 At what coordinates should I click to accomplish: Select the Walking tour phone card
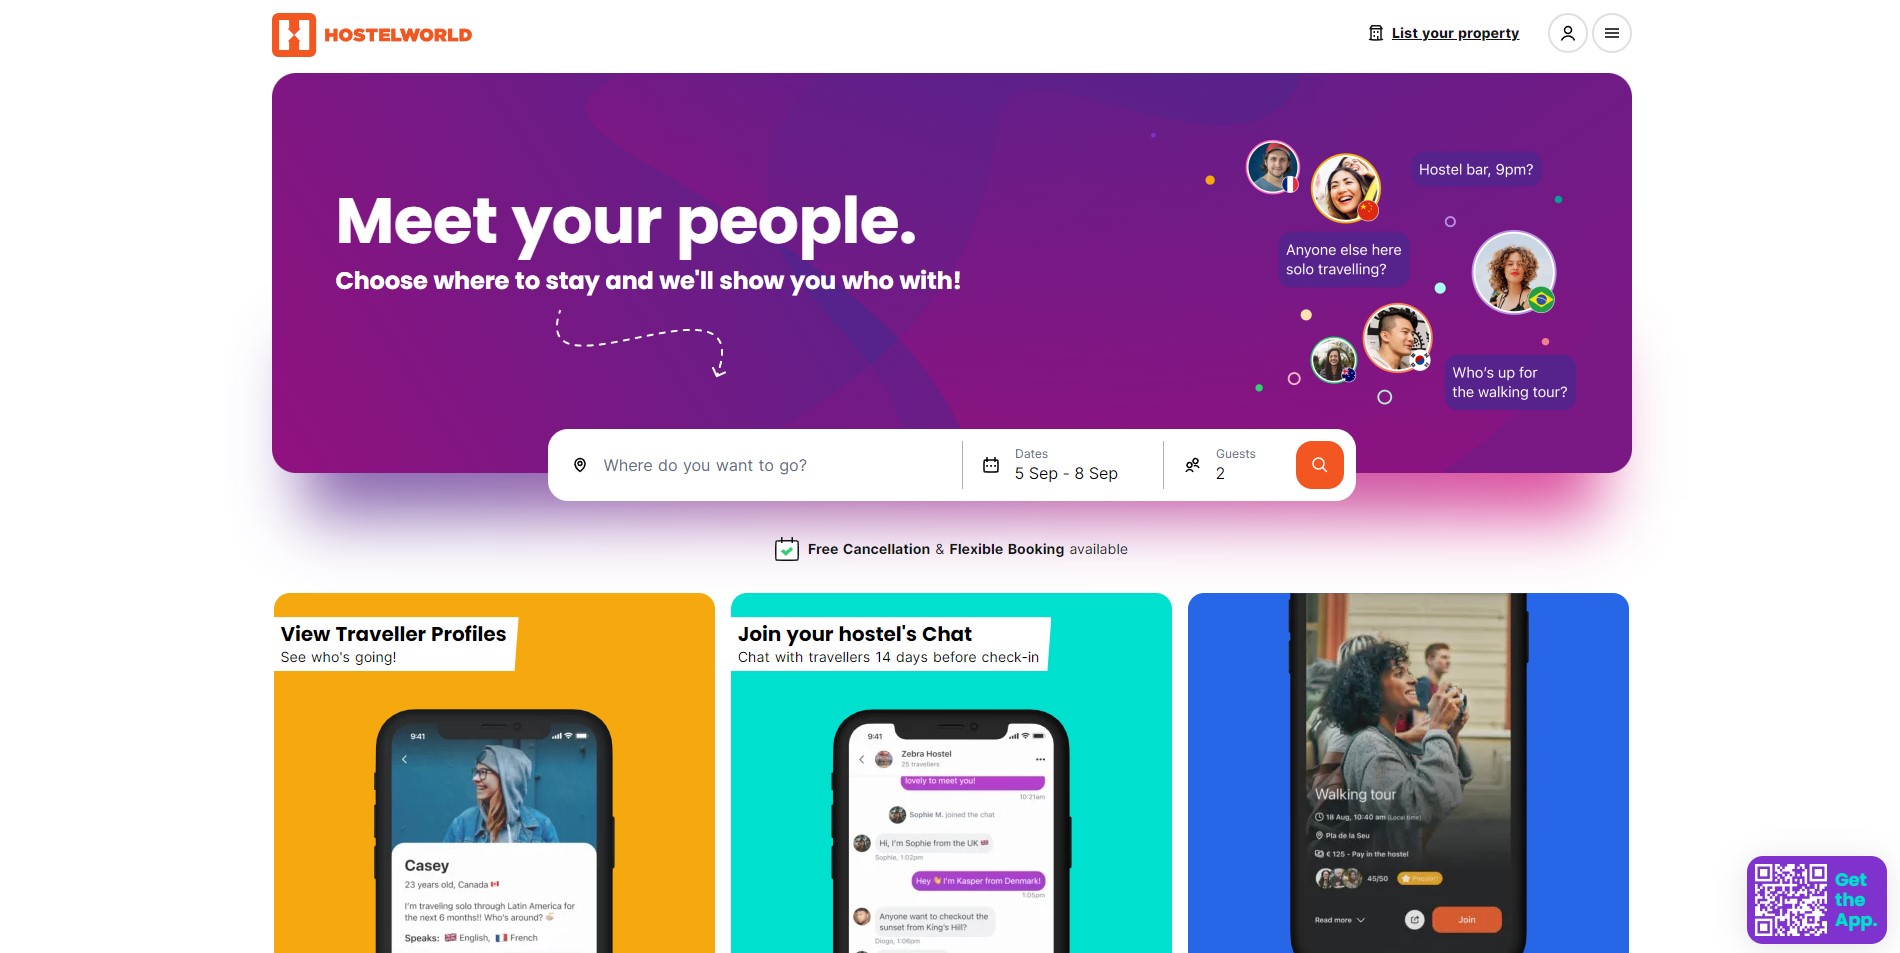tap(1408, 773)
